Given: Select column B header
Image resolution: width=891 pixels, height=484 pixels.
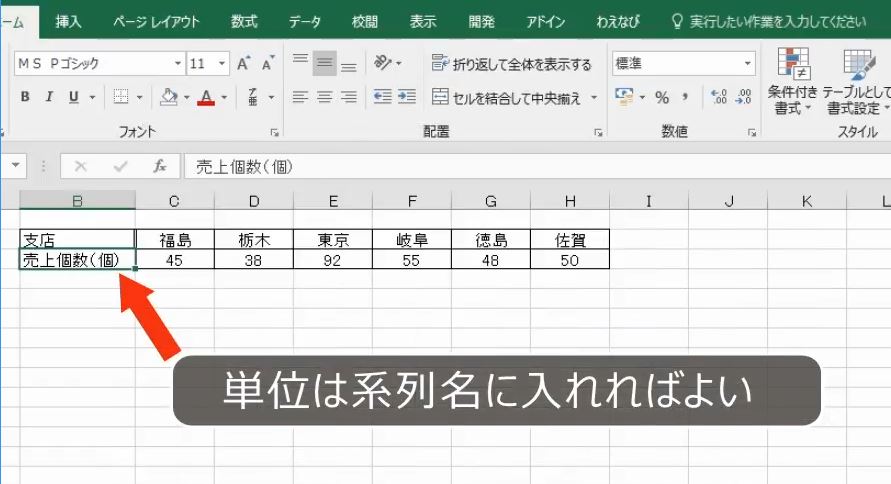Looking at the screenshot, I should pyautogui.click(x=78, y=201).
